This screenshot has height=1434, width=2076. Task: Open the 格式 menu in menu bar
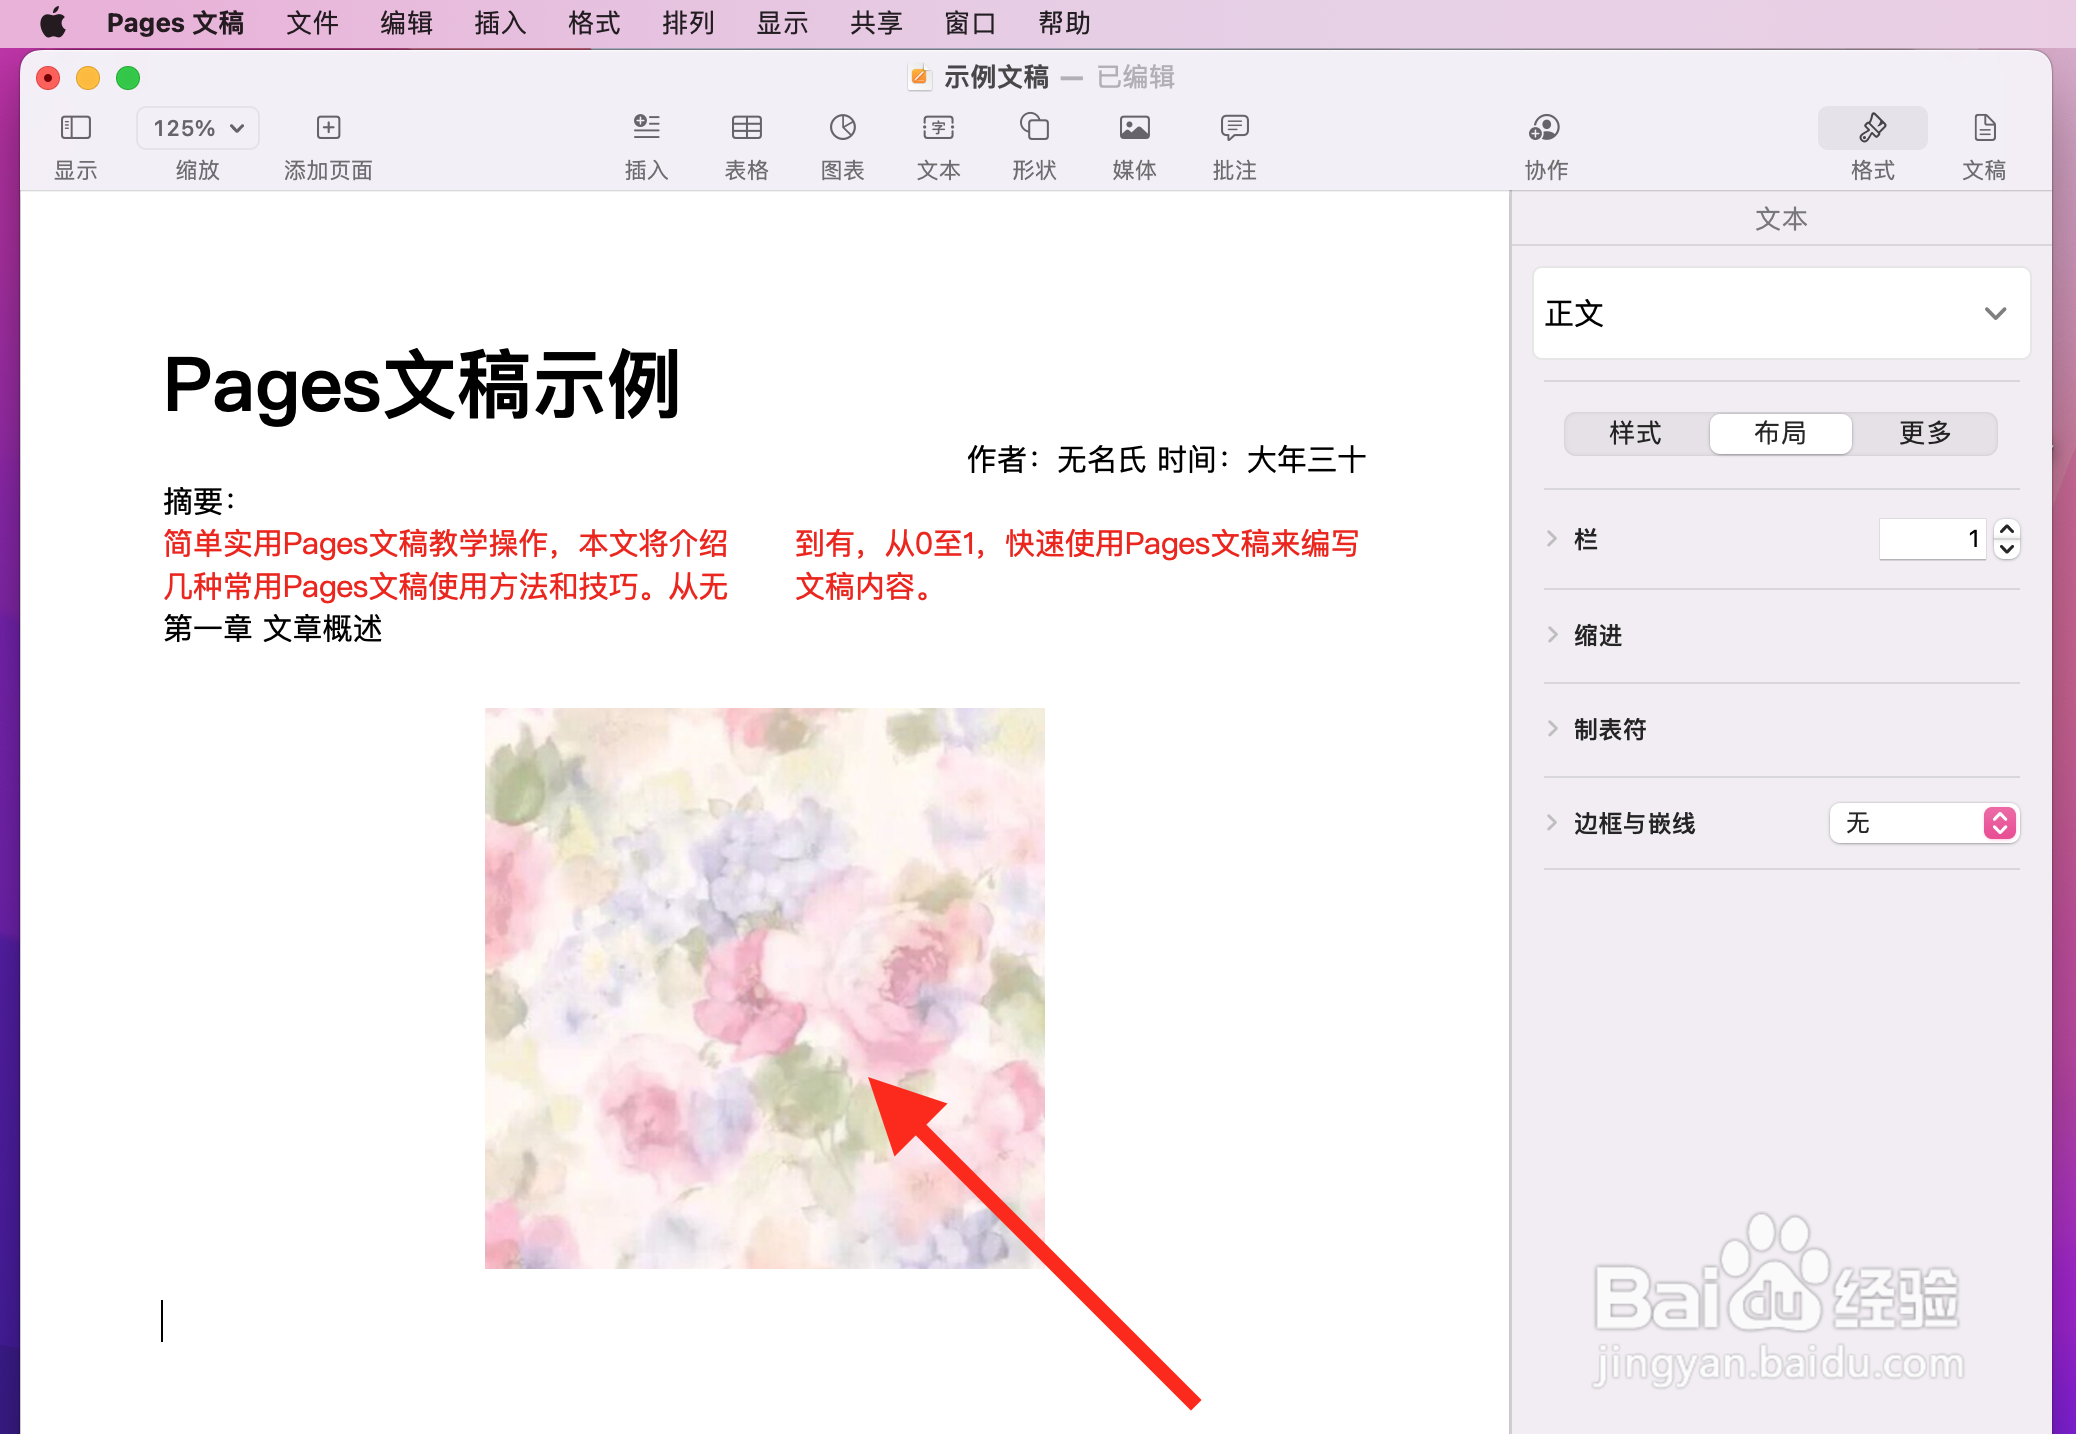coord(594,22)
